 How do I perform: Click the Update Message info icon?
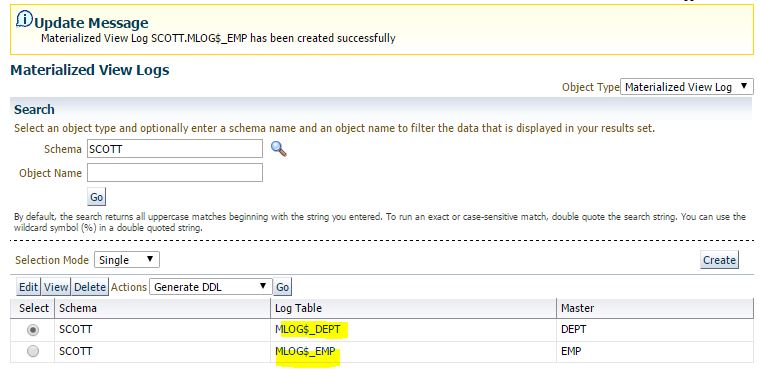point(24,19)
